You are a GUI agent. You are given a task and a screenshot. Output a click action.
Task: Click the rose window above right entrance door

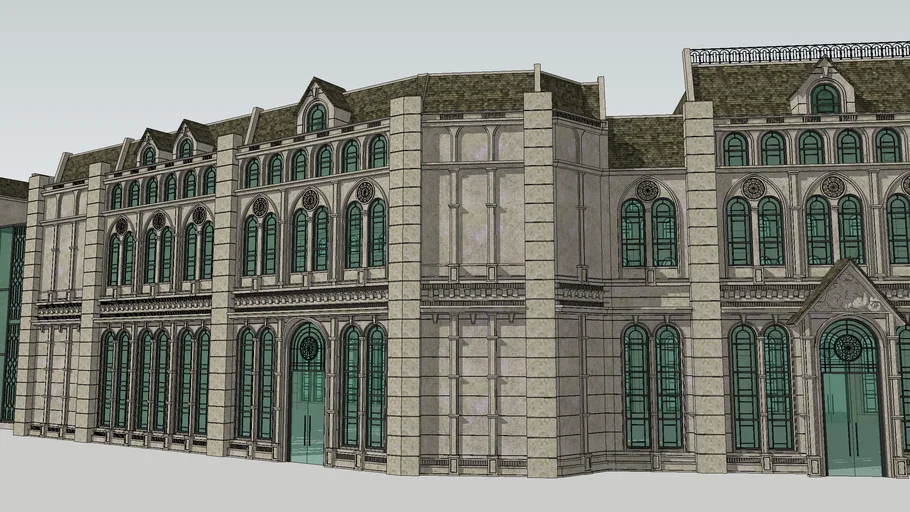[849, 347]
